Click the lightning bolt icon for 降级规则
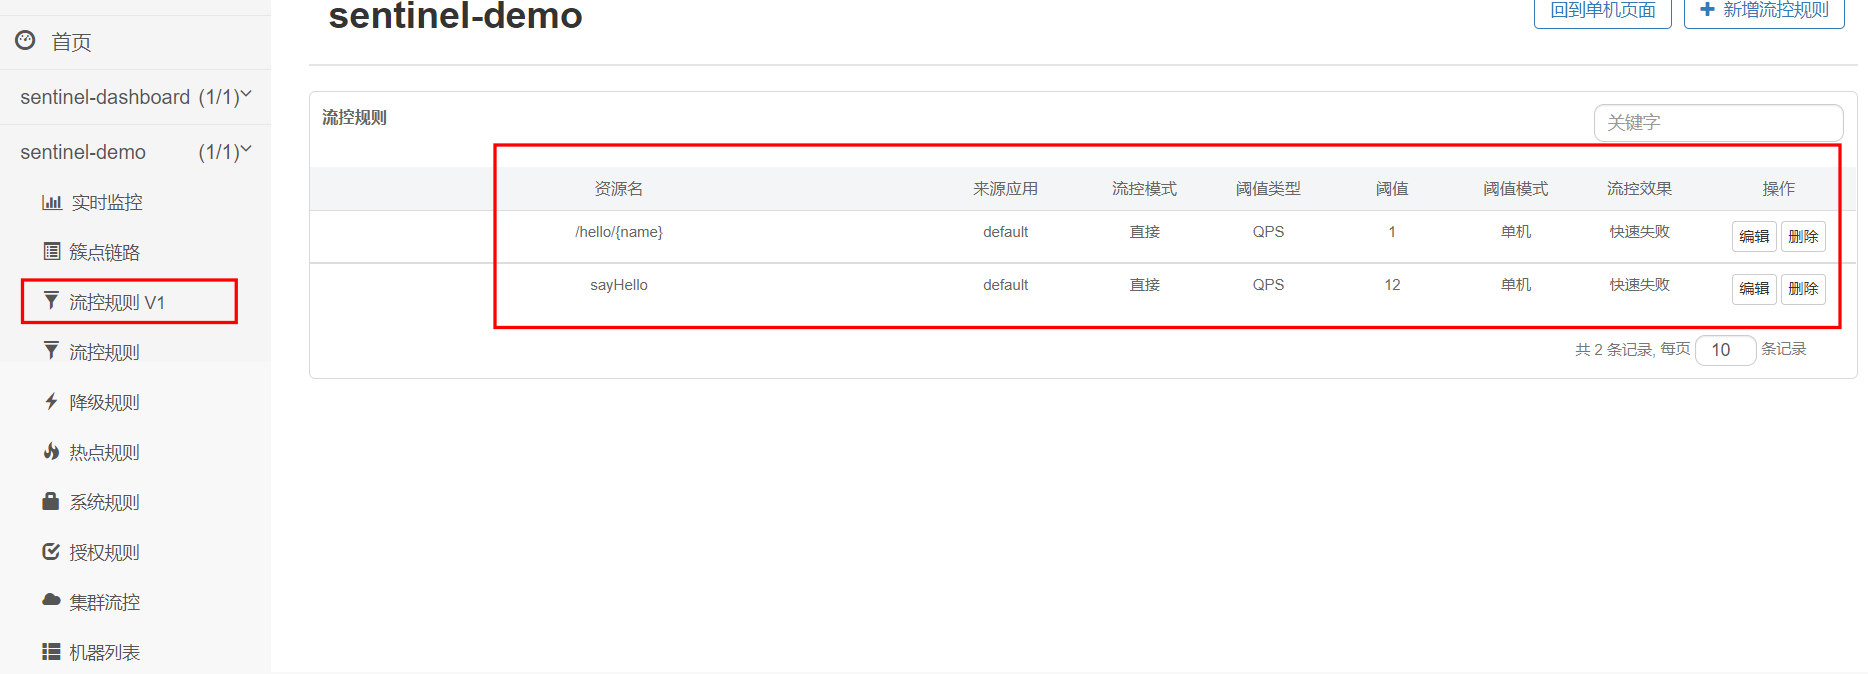The height and width of the screenshot is (674, 1868). 51,401
